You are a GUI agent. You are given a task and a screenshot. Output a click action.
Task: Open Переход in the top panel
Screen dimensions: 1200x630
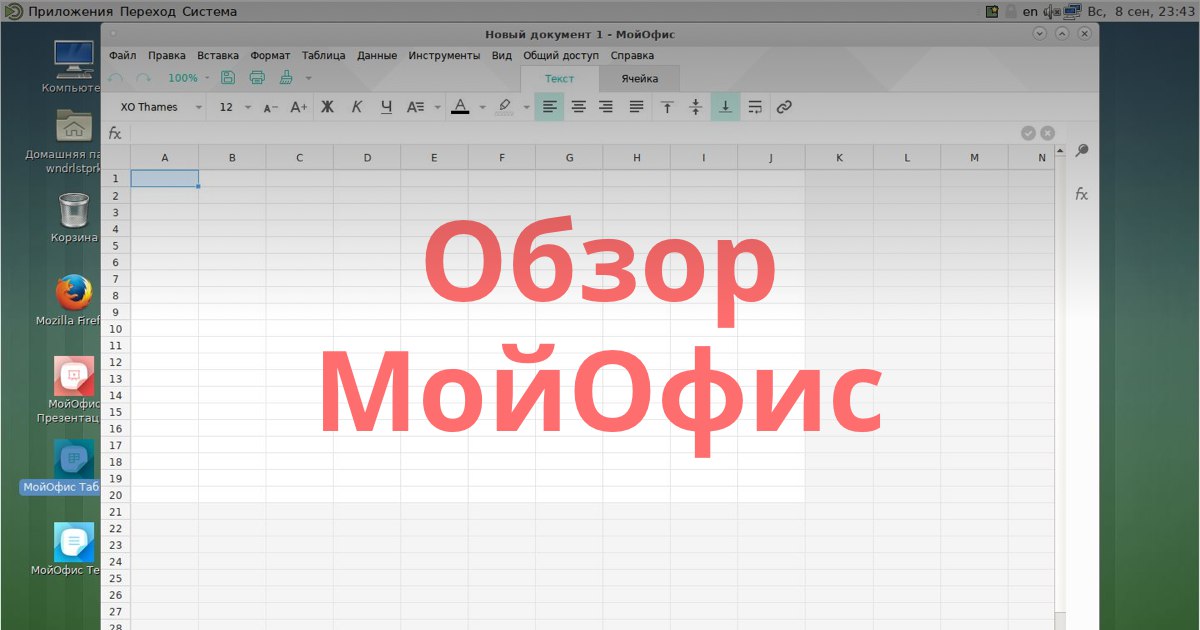(147, 12)
